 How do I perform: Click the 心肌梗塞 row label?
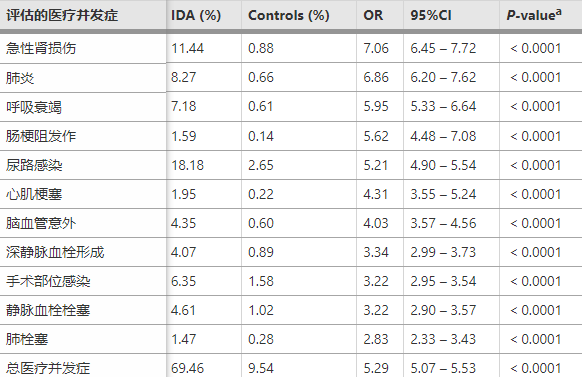(34, 194)
